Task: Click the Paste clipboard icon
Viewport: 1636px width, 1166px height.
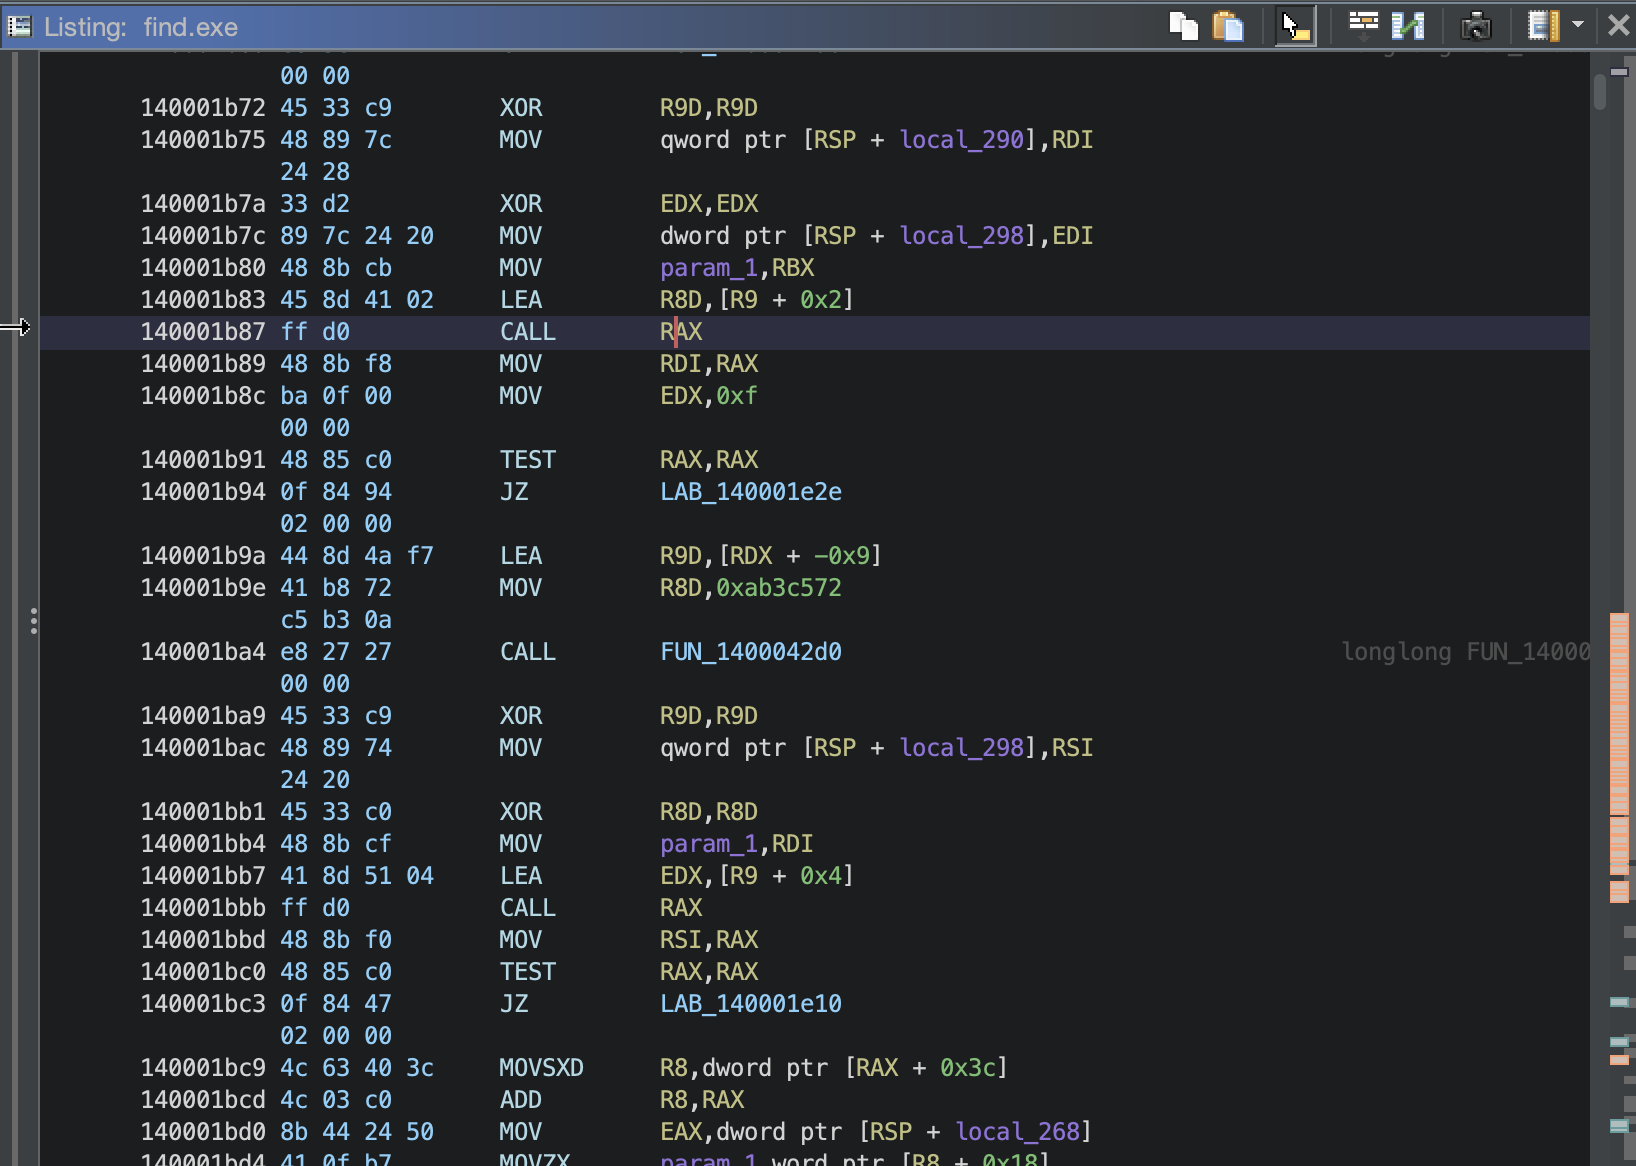Action: 1228,26
